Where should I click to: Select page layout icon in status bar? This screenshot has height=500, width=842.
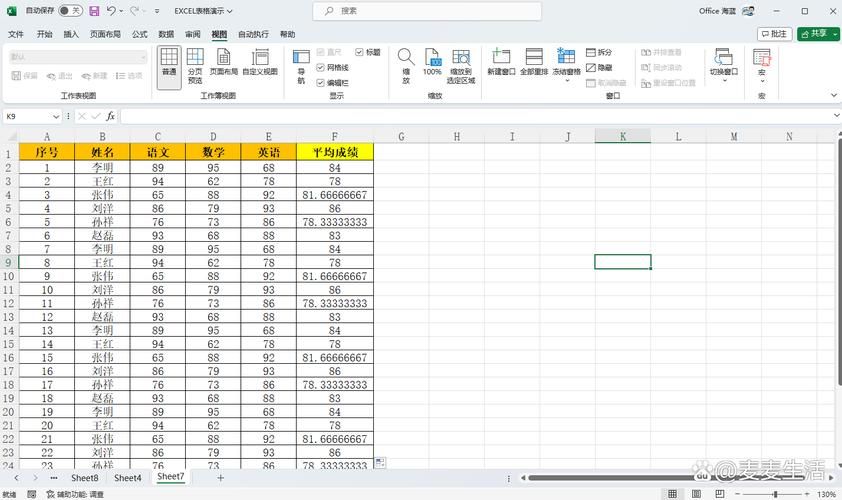point(696,494)
